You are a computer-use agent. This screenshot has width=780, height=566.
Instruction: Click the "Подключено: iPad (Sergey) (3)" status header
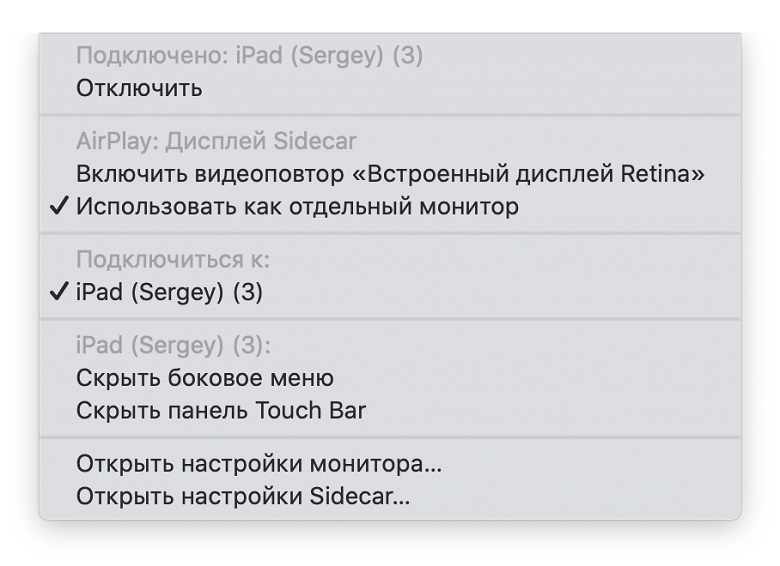click(x=249, y=56)
